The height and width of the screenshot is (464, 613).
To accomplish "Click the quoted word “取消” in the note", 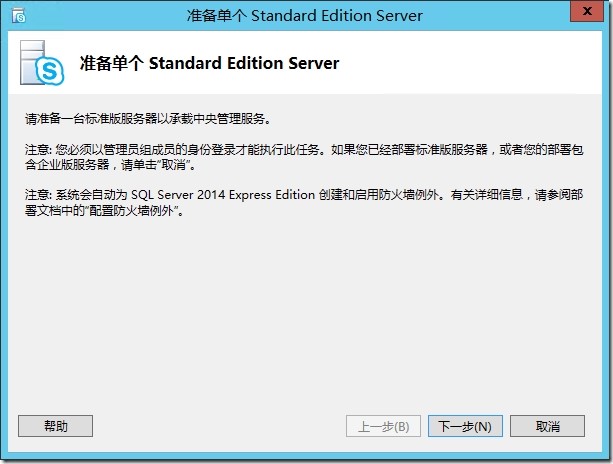I will coord(173,165).
